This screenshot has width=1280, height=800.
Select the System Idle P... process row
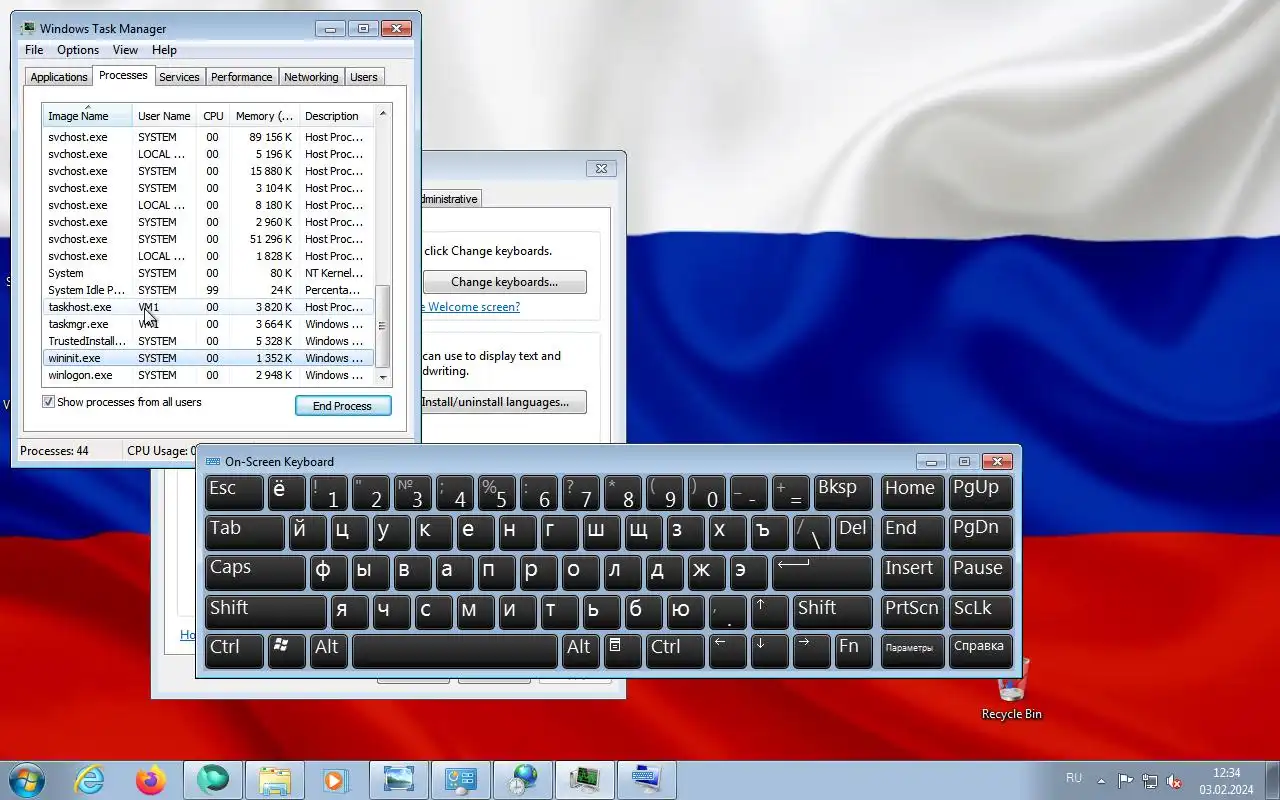pos(208,290)
